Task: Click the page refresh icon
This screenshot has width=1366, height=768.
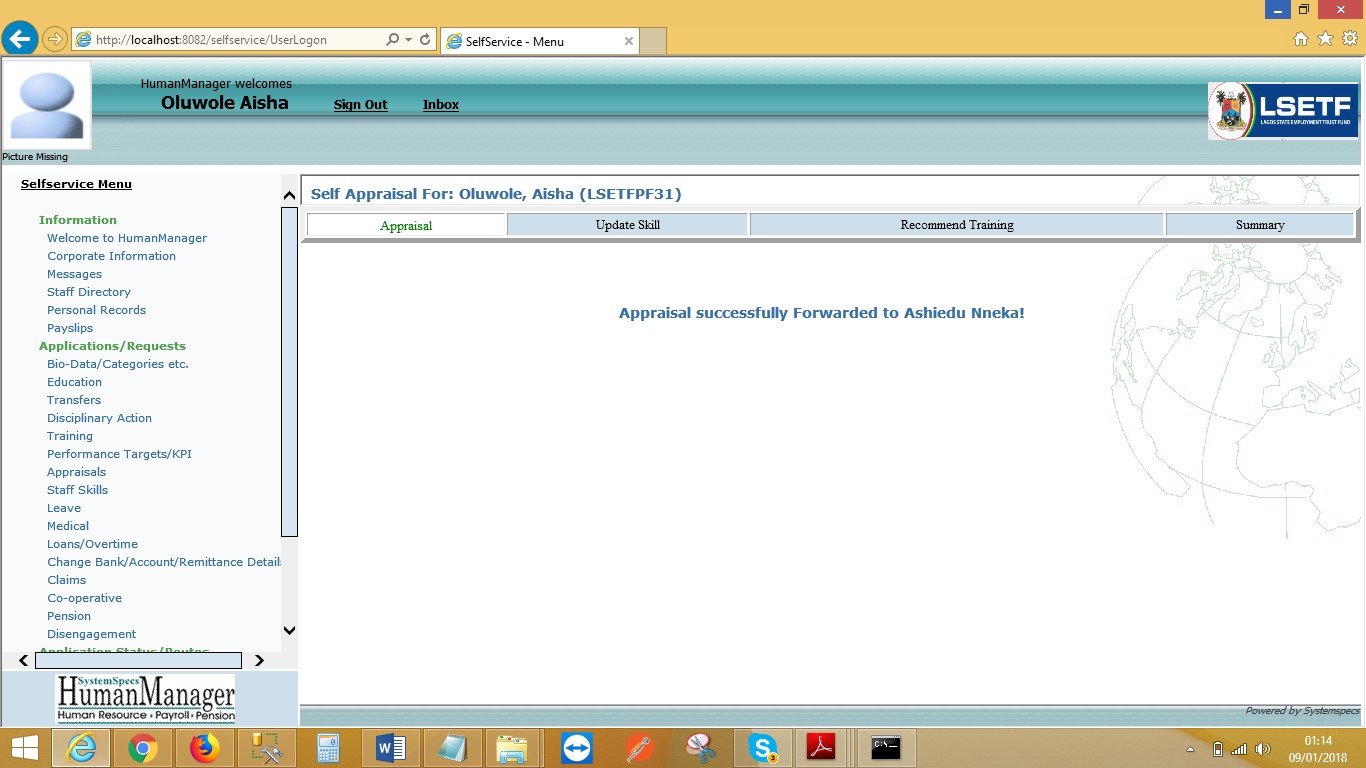Action: point(425,40)
